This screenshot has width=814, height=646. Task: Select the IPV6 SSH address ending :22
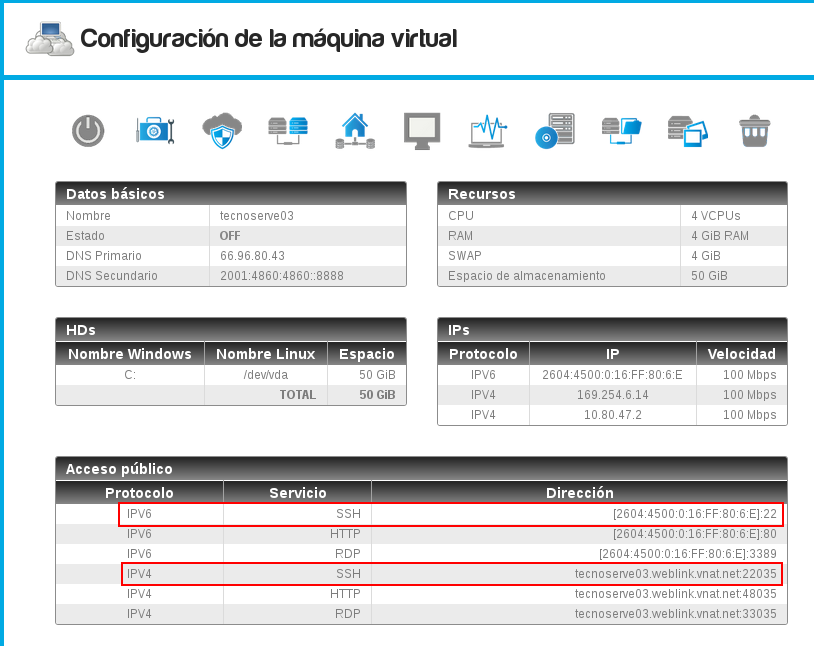(x=695, y=514)
